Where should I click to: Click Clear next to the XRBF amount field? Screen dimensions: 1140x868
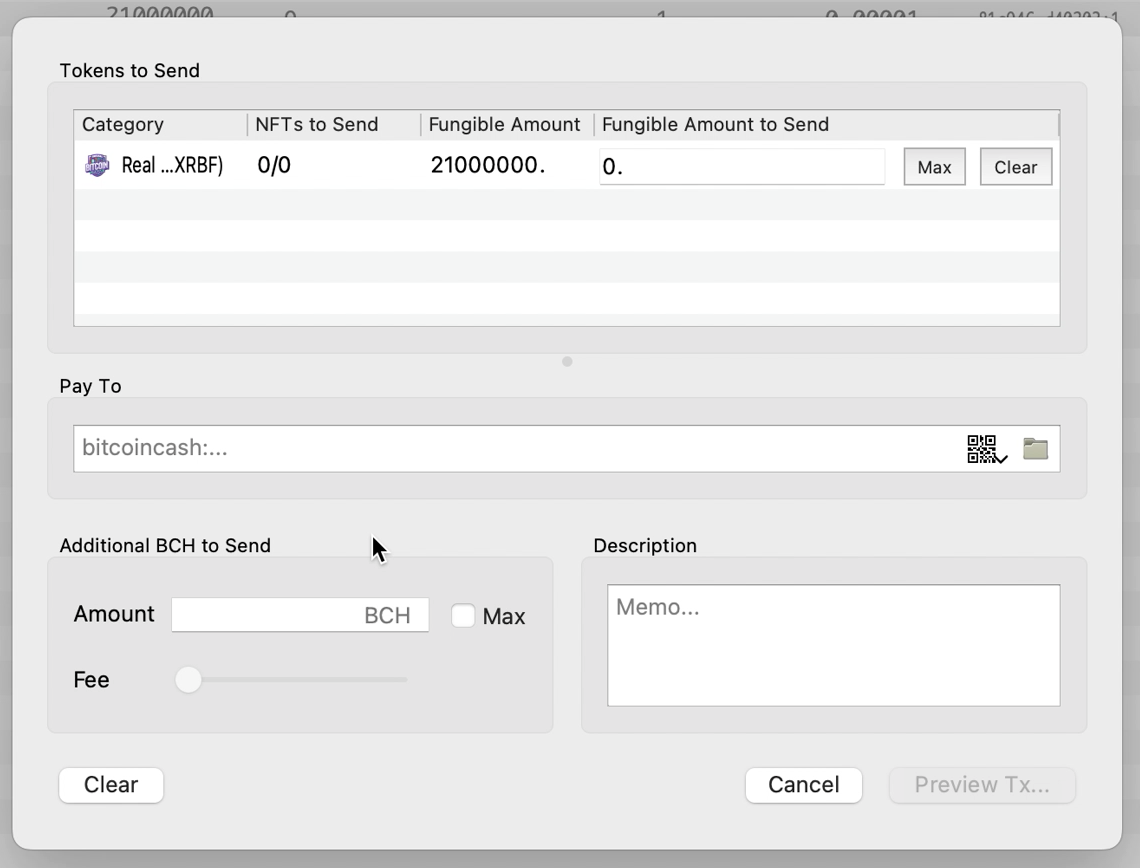[1015, 166]
